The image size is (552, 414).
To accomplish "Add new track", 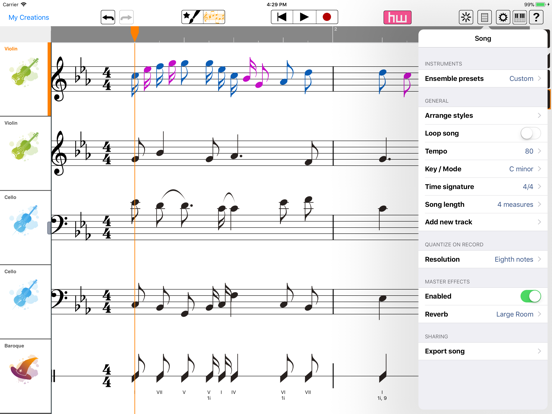I will coord(483,222).
